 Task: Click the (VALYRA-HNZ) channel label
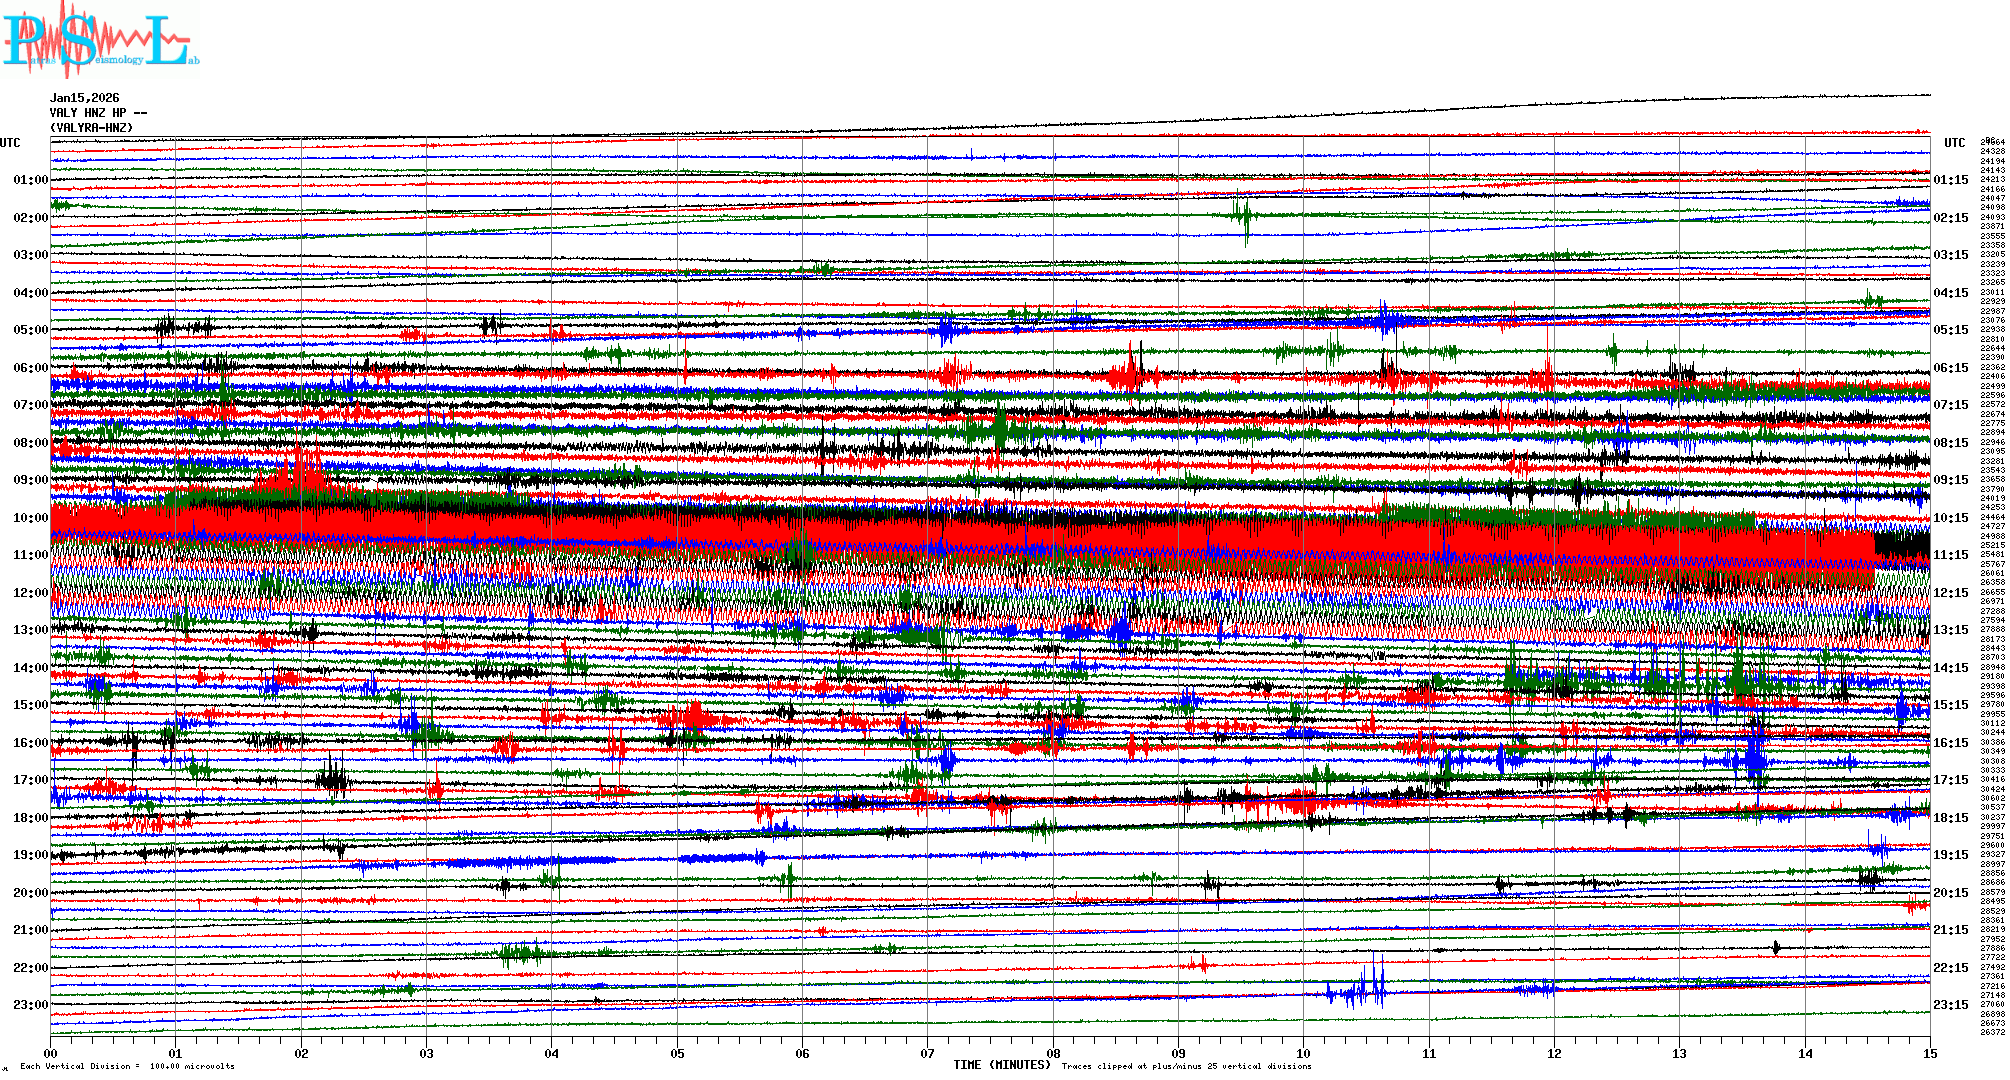point(91,128)
